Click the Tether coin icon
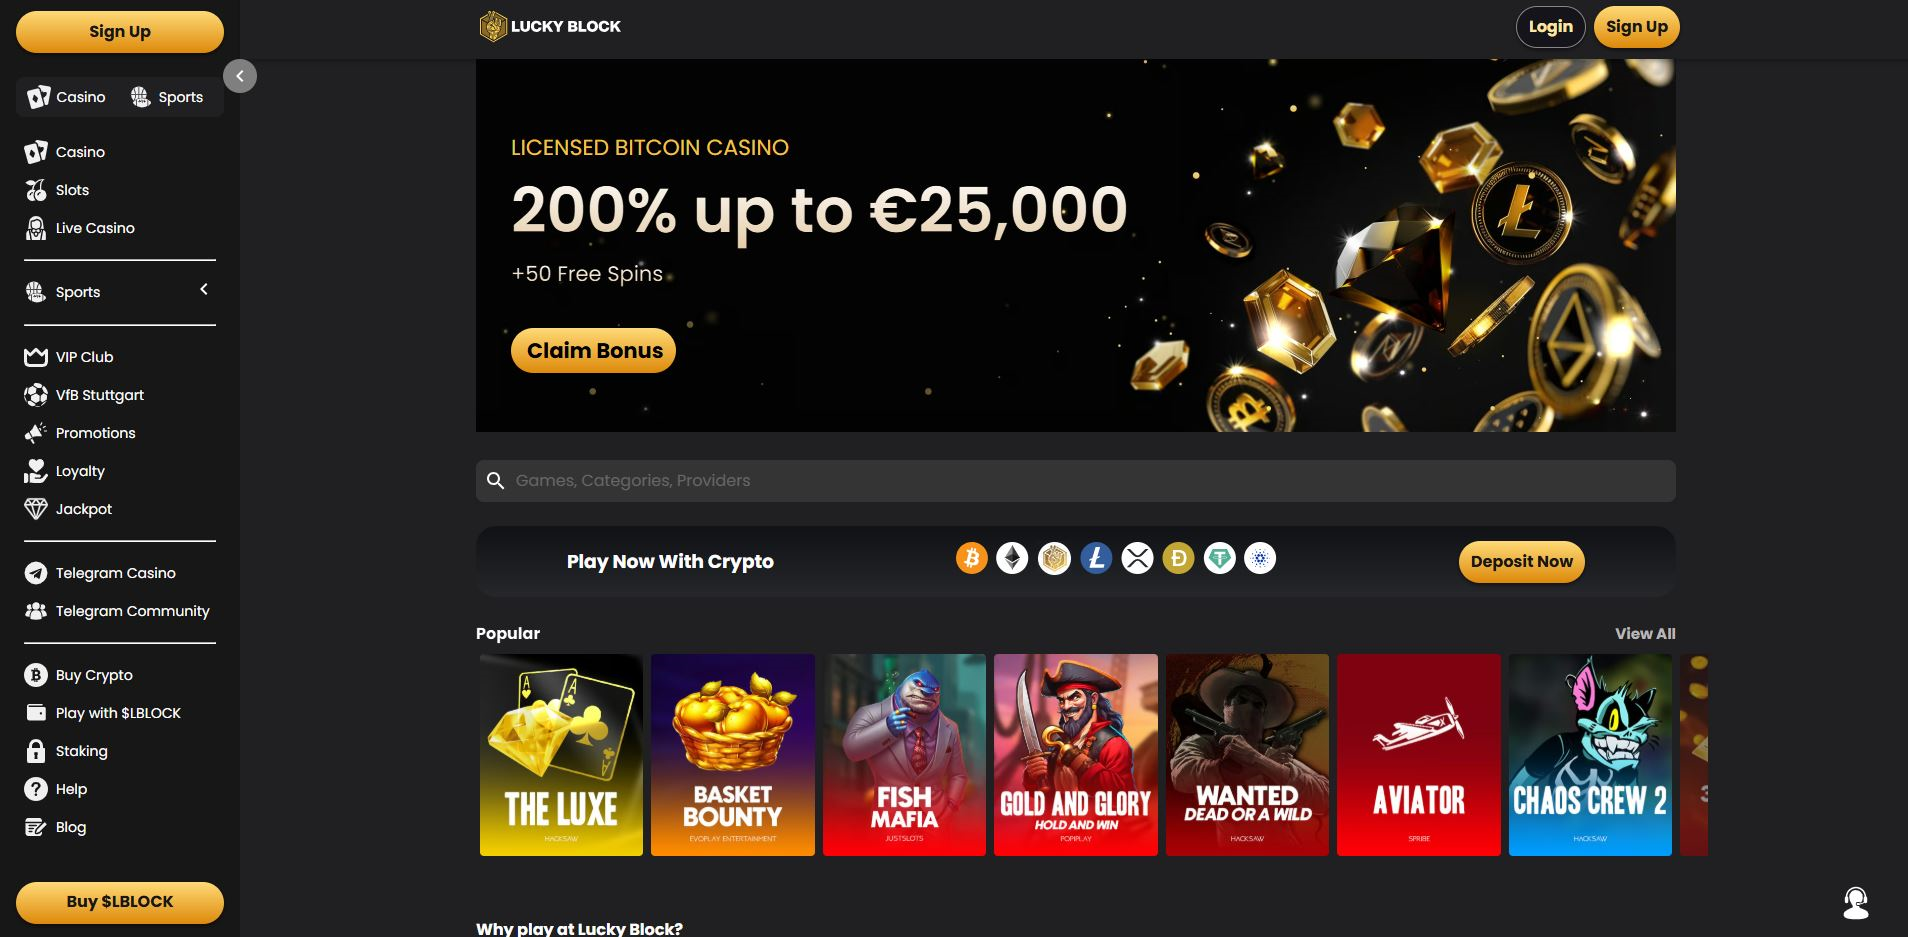 pos(1219,558)
